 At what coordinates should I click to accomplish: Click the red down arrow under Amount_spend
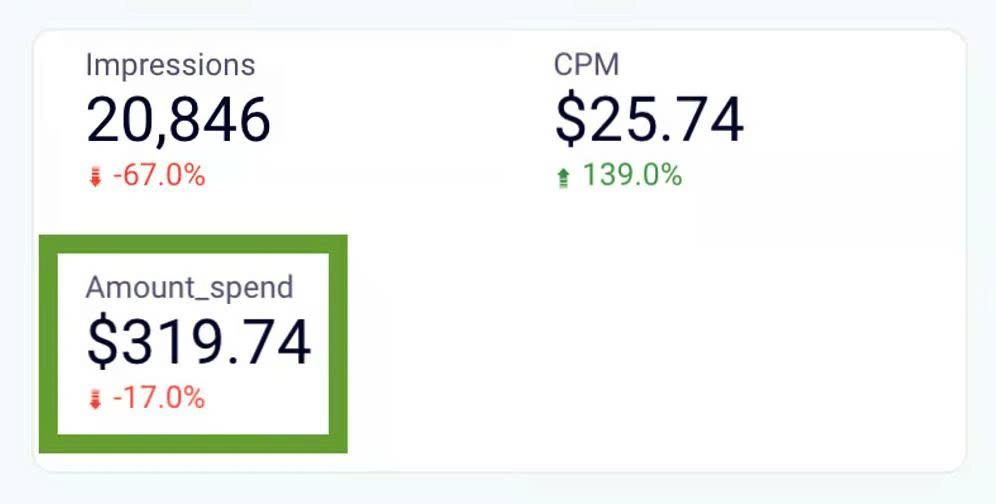click(95, 400)
